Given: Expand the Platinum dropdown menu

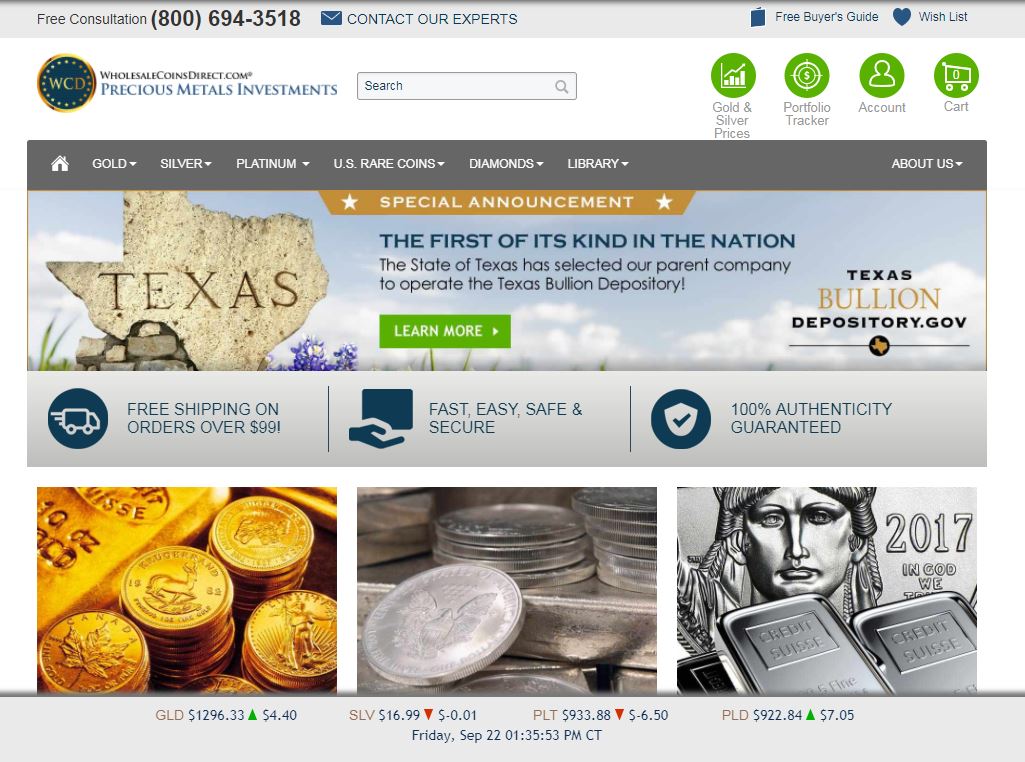Looking at the screenshot, I should click(273, 164).
